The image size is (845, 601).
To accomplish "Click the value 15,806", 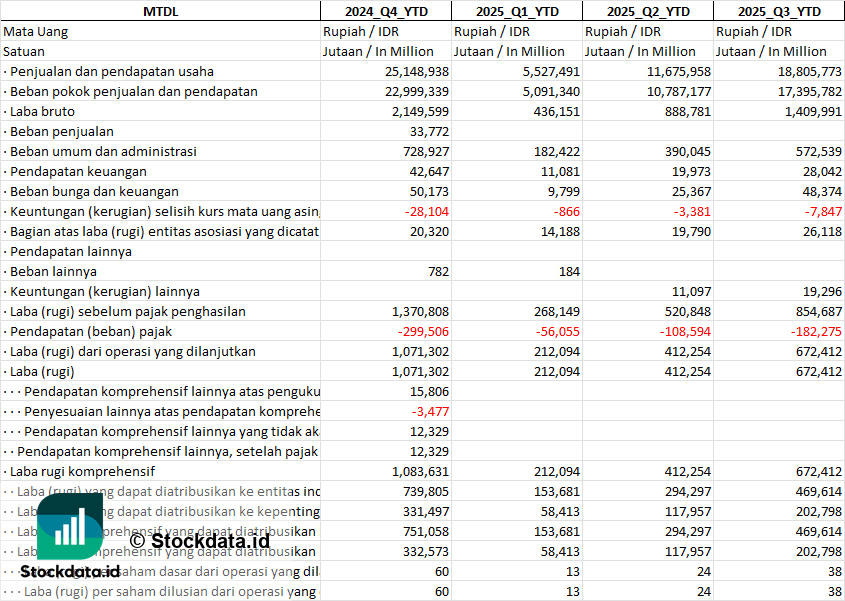I will click(429, 391).
